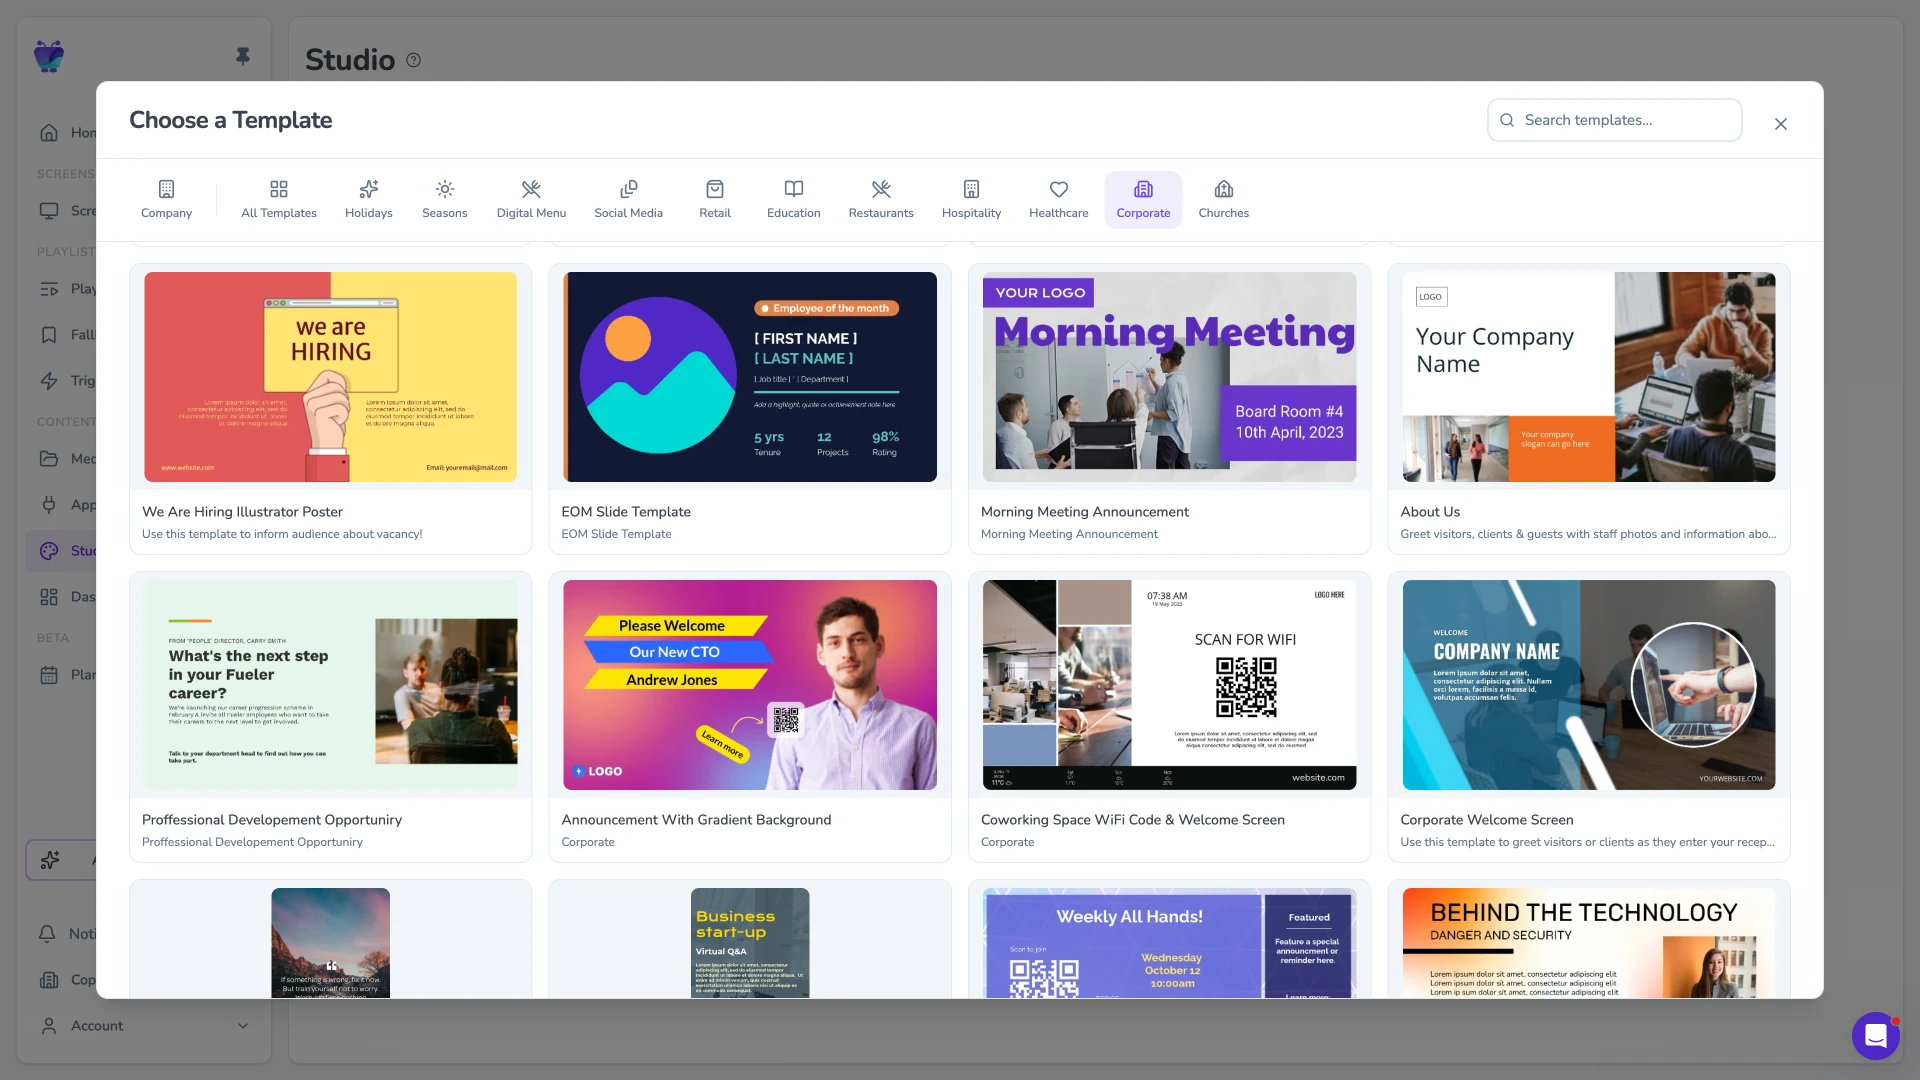This screenshot has width=1920, height=1080.
Task: Click the pin sidebar icon
Action: (x=242, y=56)
